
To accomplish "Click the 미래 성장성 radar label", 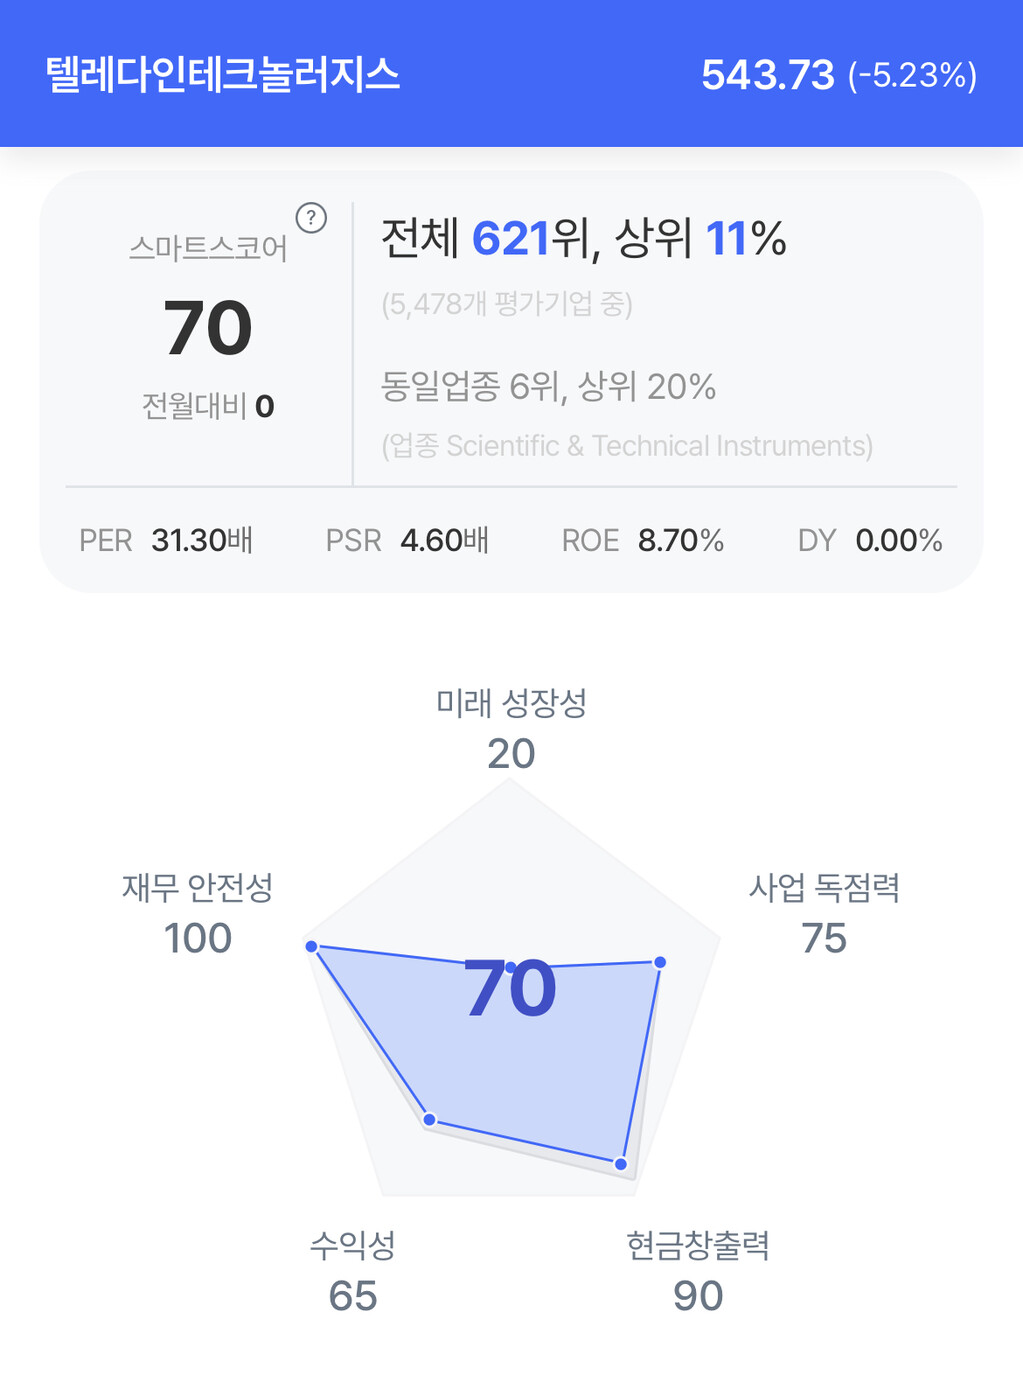I will pyautogui.click(x=511, y=703).
